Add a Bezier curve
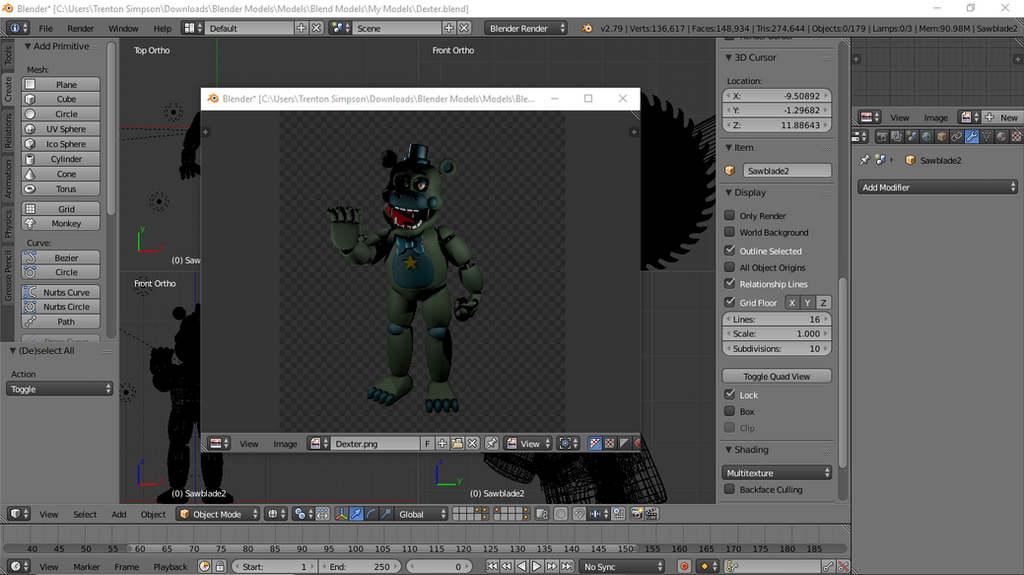The image size is (1024, 575). [61, 257]
